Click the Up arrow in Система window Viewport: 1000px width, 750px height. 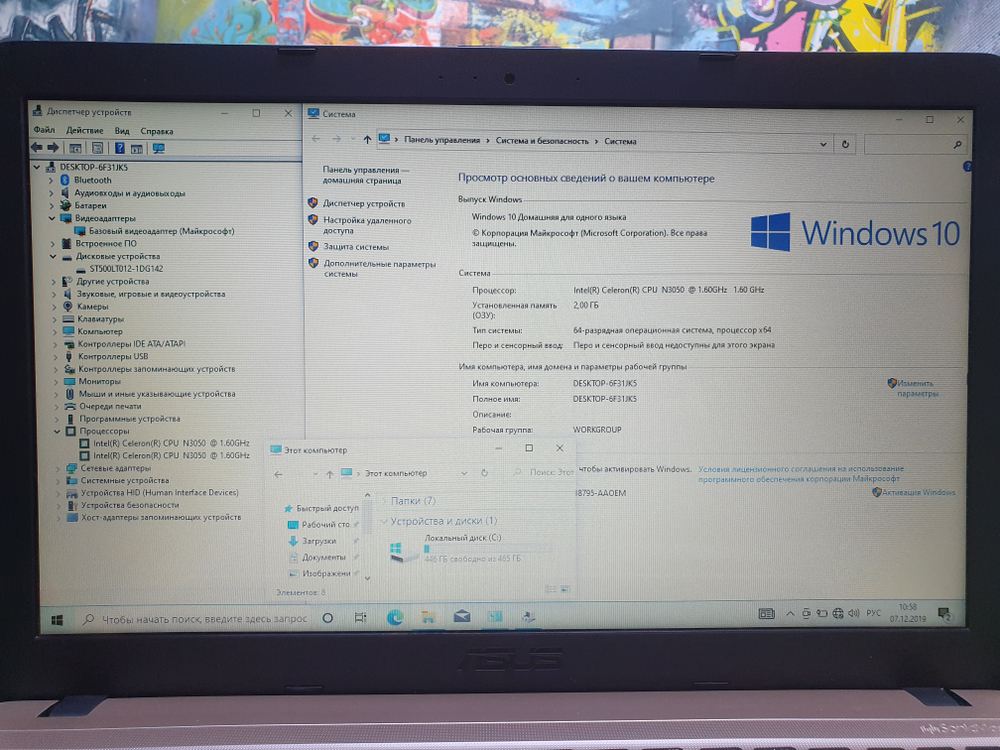coord(367,140)
